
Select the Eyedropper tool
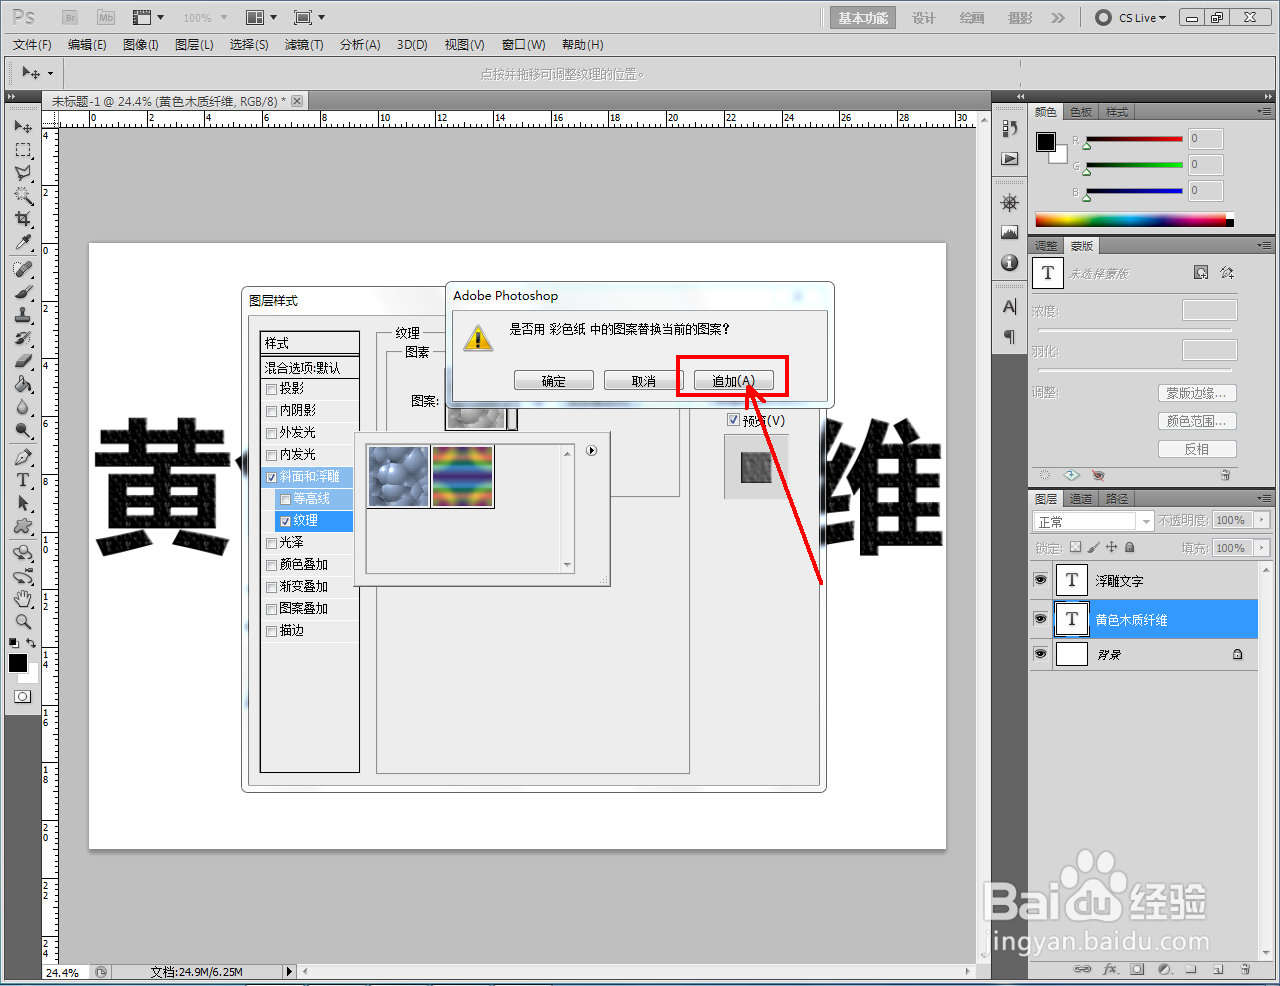tap(23, 243)
